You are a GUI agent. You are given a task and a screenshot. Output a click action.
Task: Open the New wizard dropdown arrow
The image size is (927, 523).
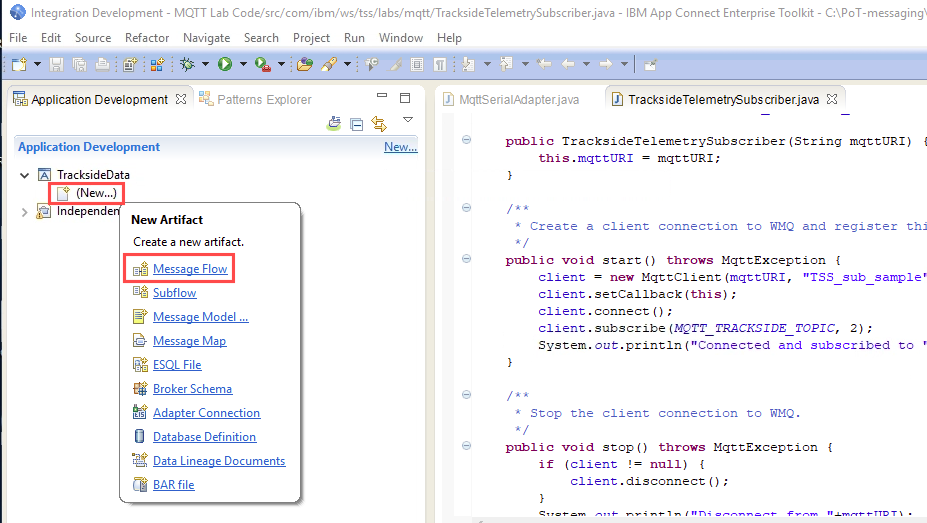[37, 64]
